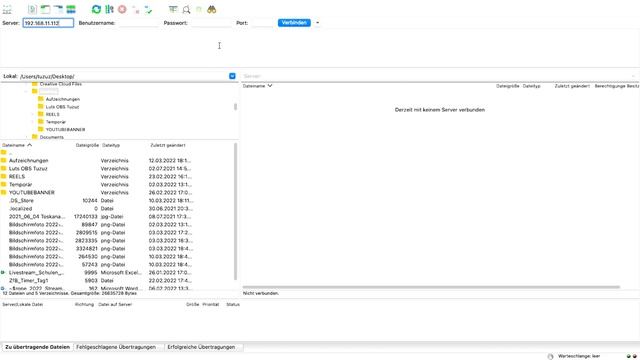
Task: Click the binoculars file search icon
Action: [x=211, y=9]
